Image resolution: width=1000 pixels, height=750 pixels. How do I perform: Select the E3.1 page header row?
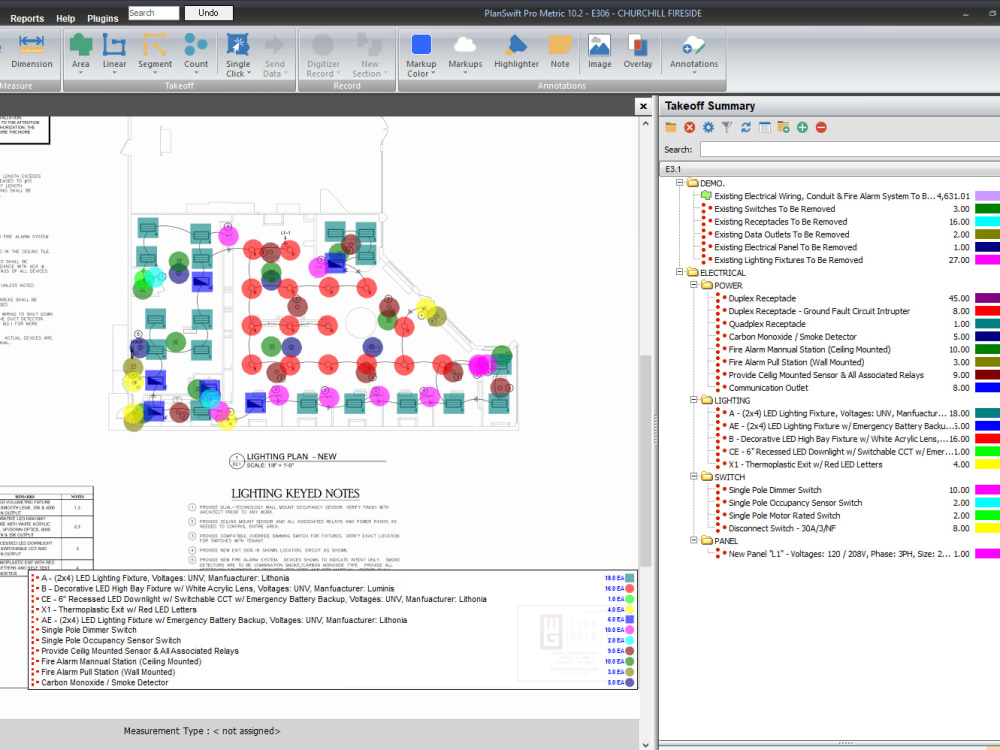pos(829,169)
